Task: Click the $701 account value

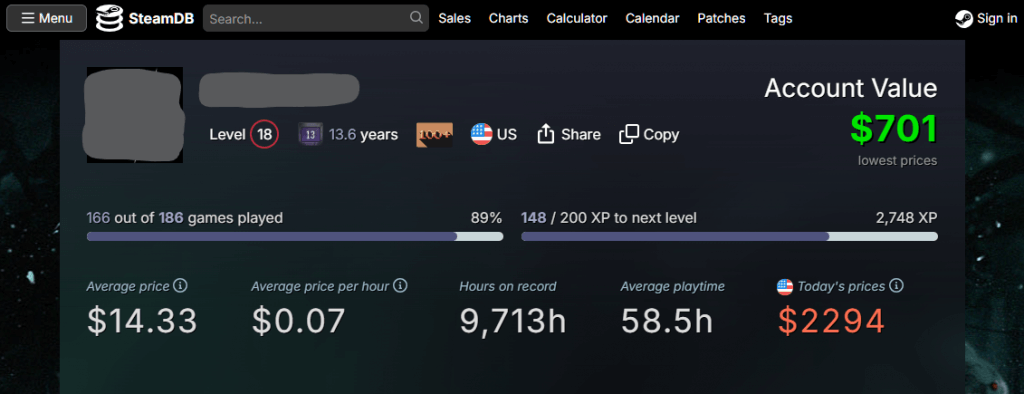Action: (x=893, y=129)
